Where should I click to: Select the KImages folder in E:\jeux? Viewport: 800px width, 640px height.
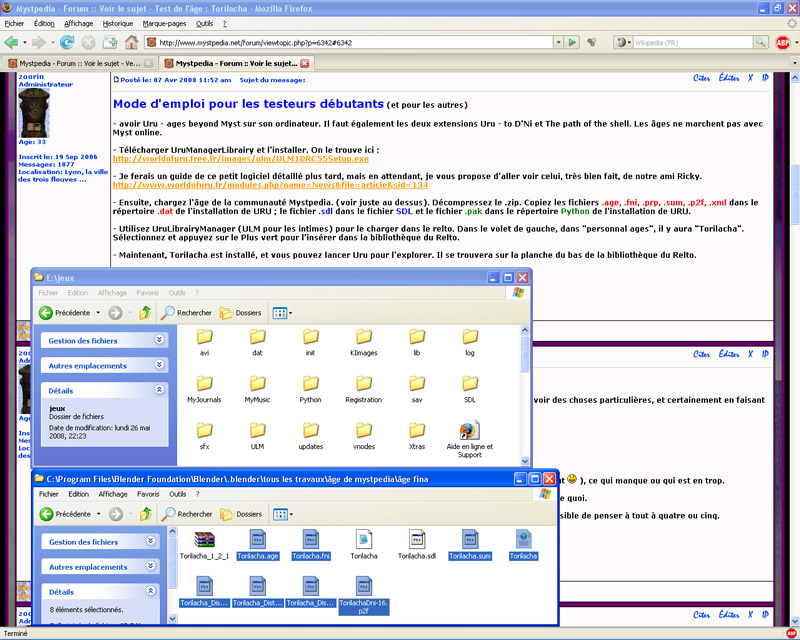[364, 342]
